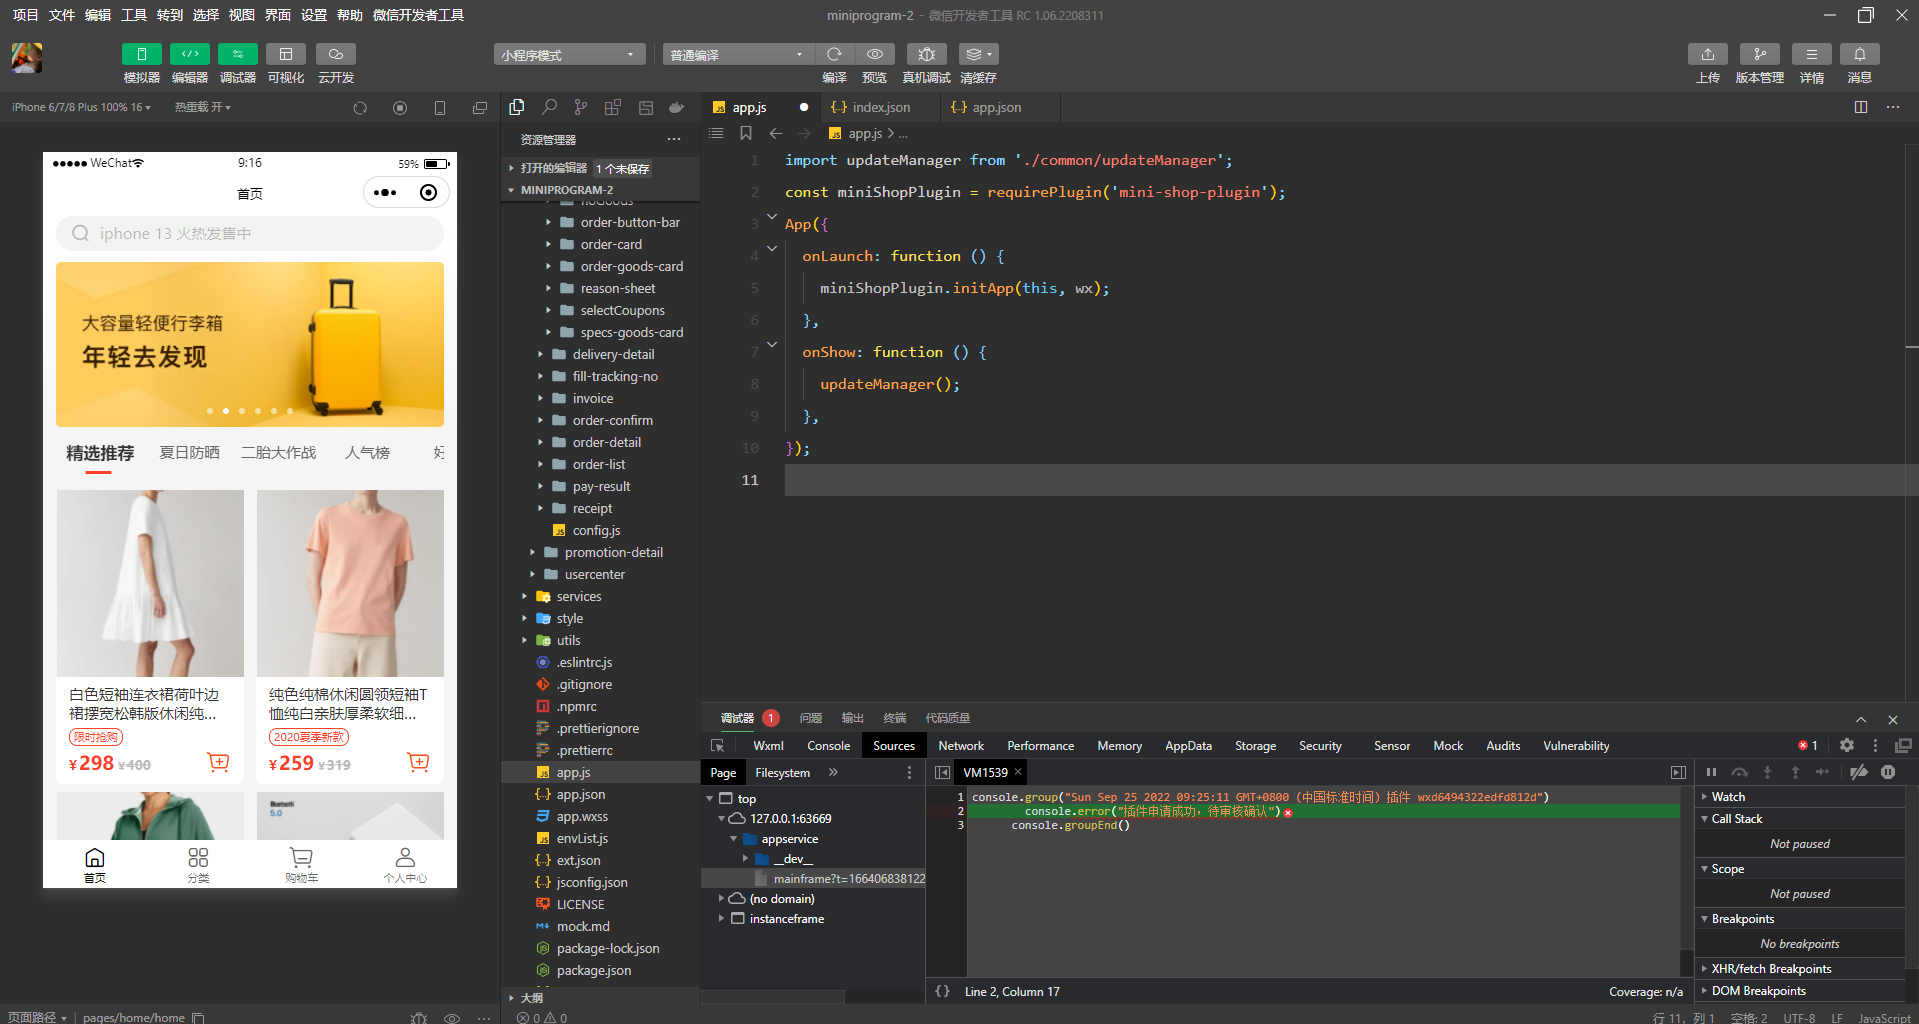Switch to the Console tab
1919x1024 pixels.
coord(828,746)
